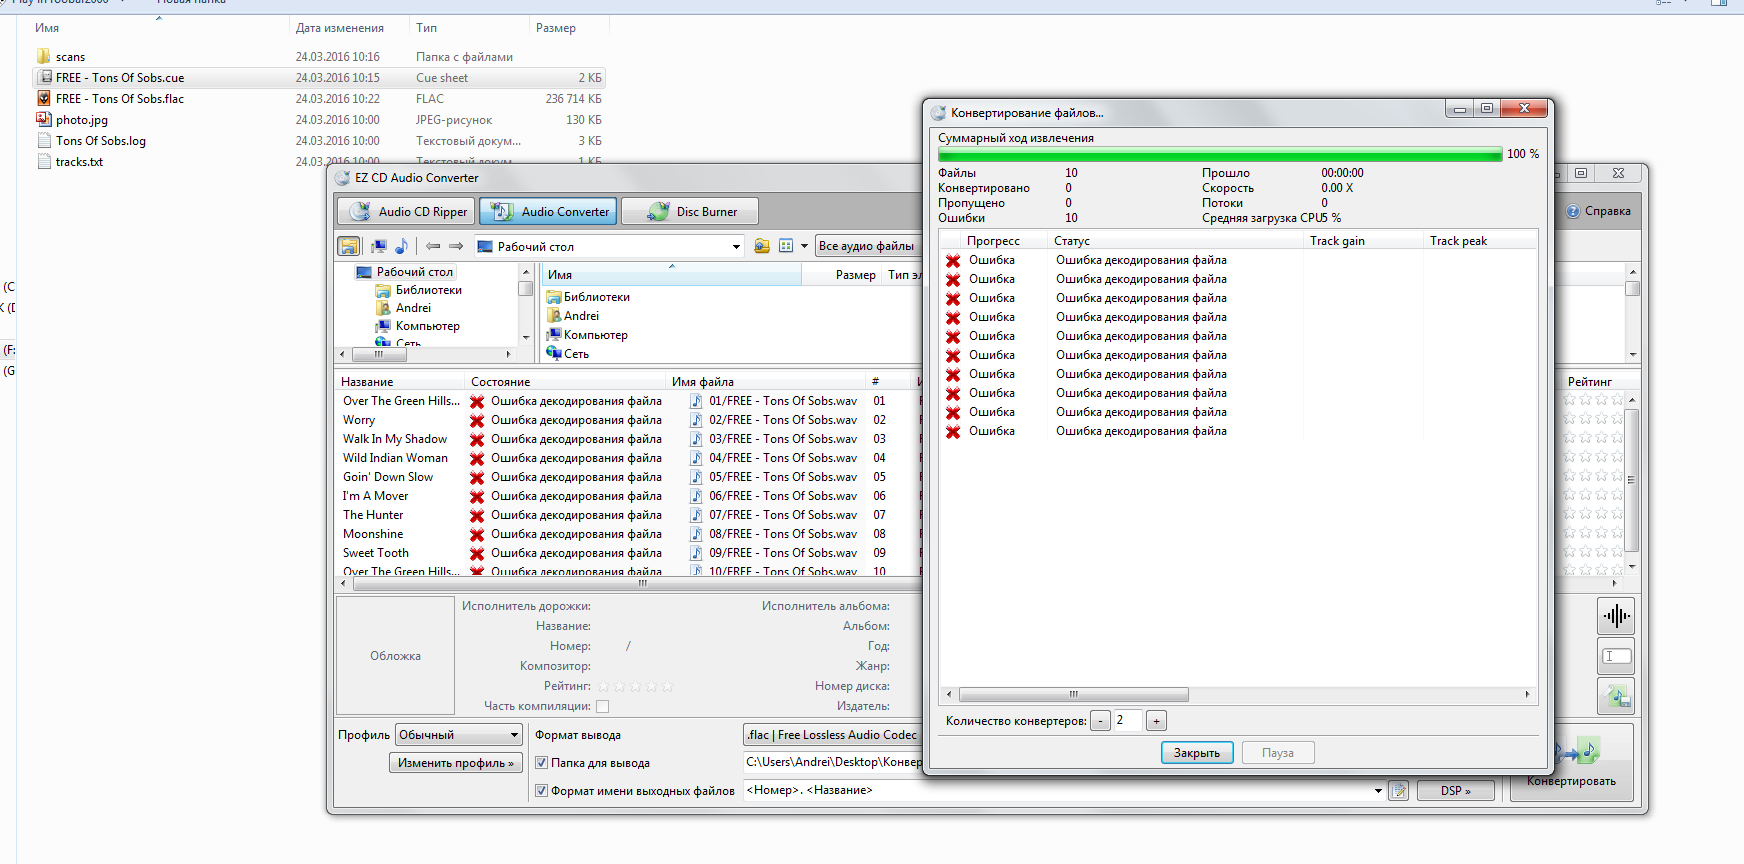
Task: Click the output folder path field
Action: 832,762
